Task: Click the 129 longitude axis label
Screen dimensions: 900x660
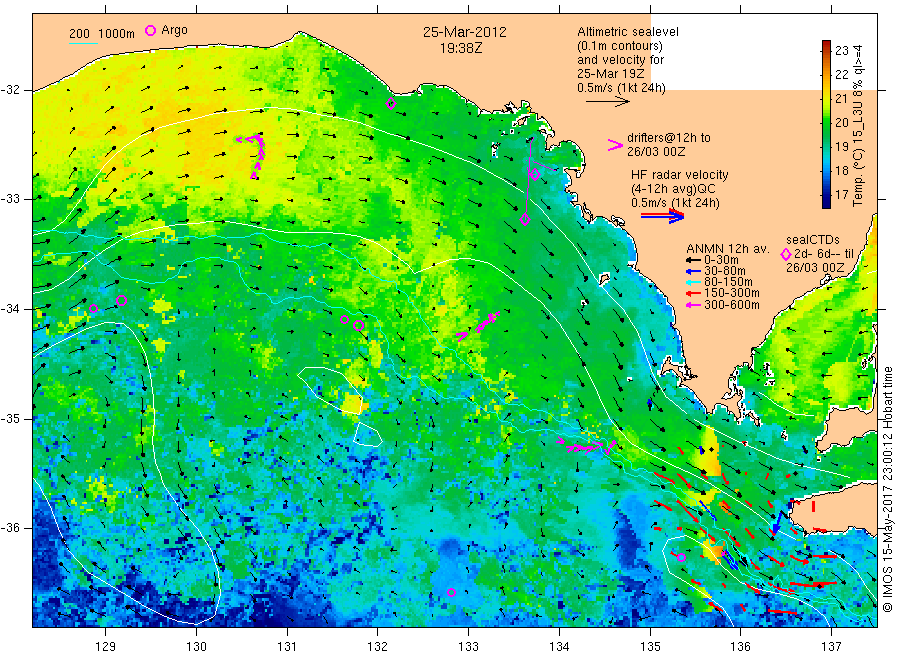Action: (106, 647)
